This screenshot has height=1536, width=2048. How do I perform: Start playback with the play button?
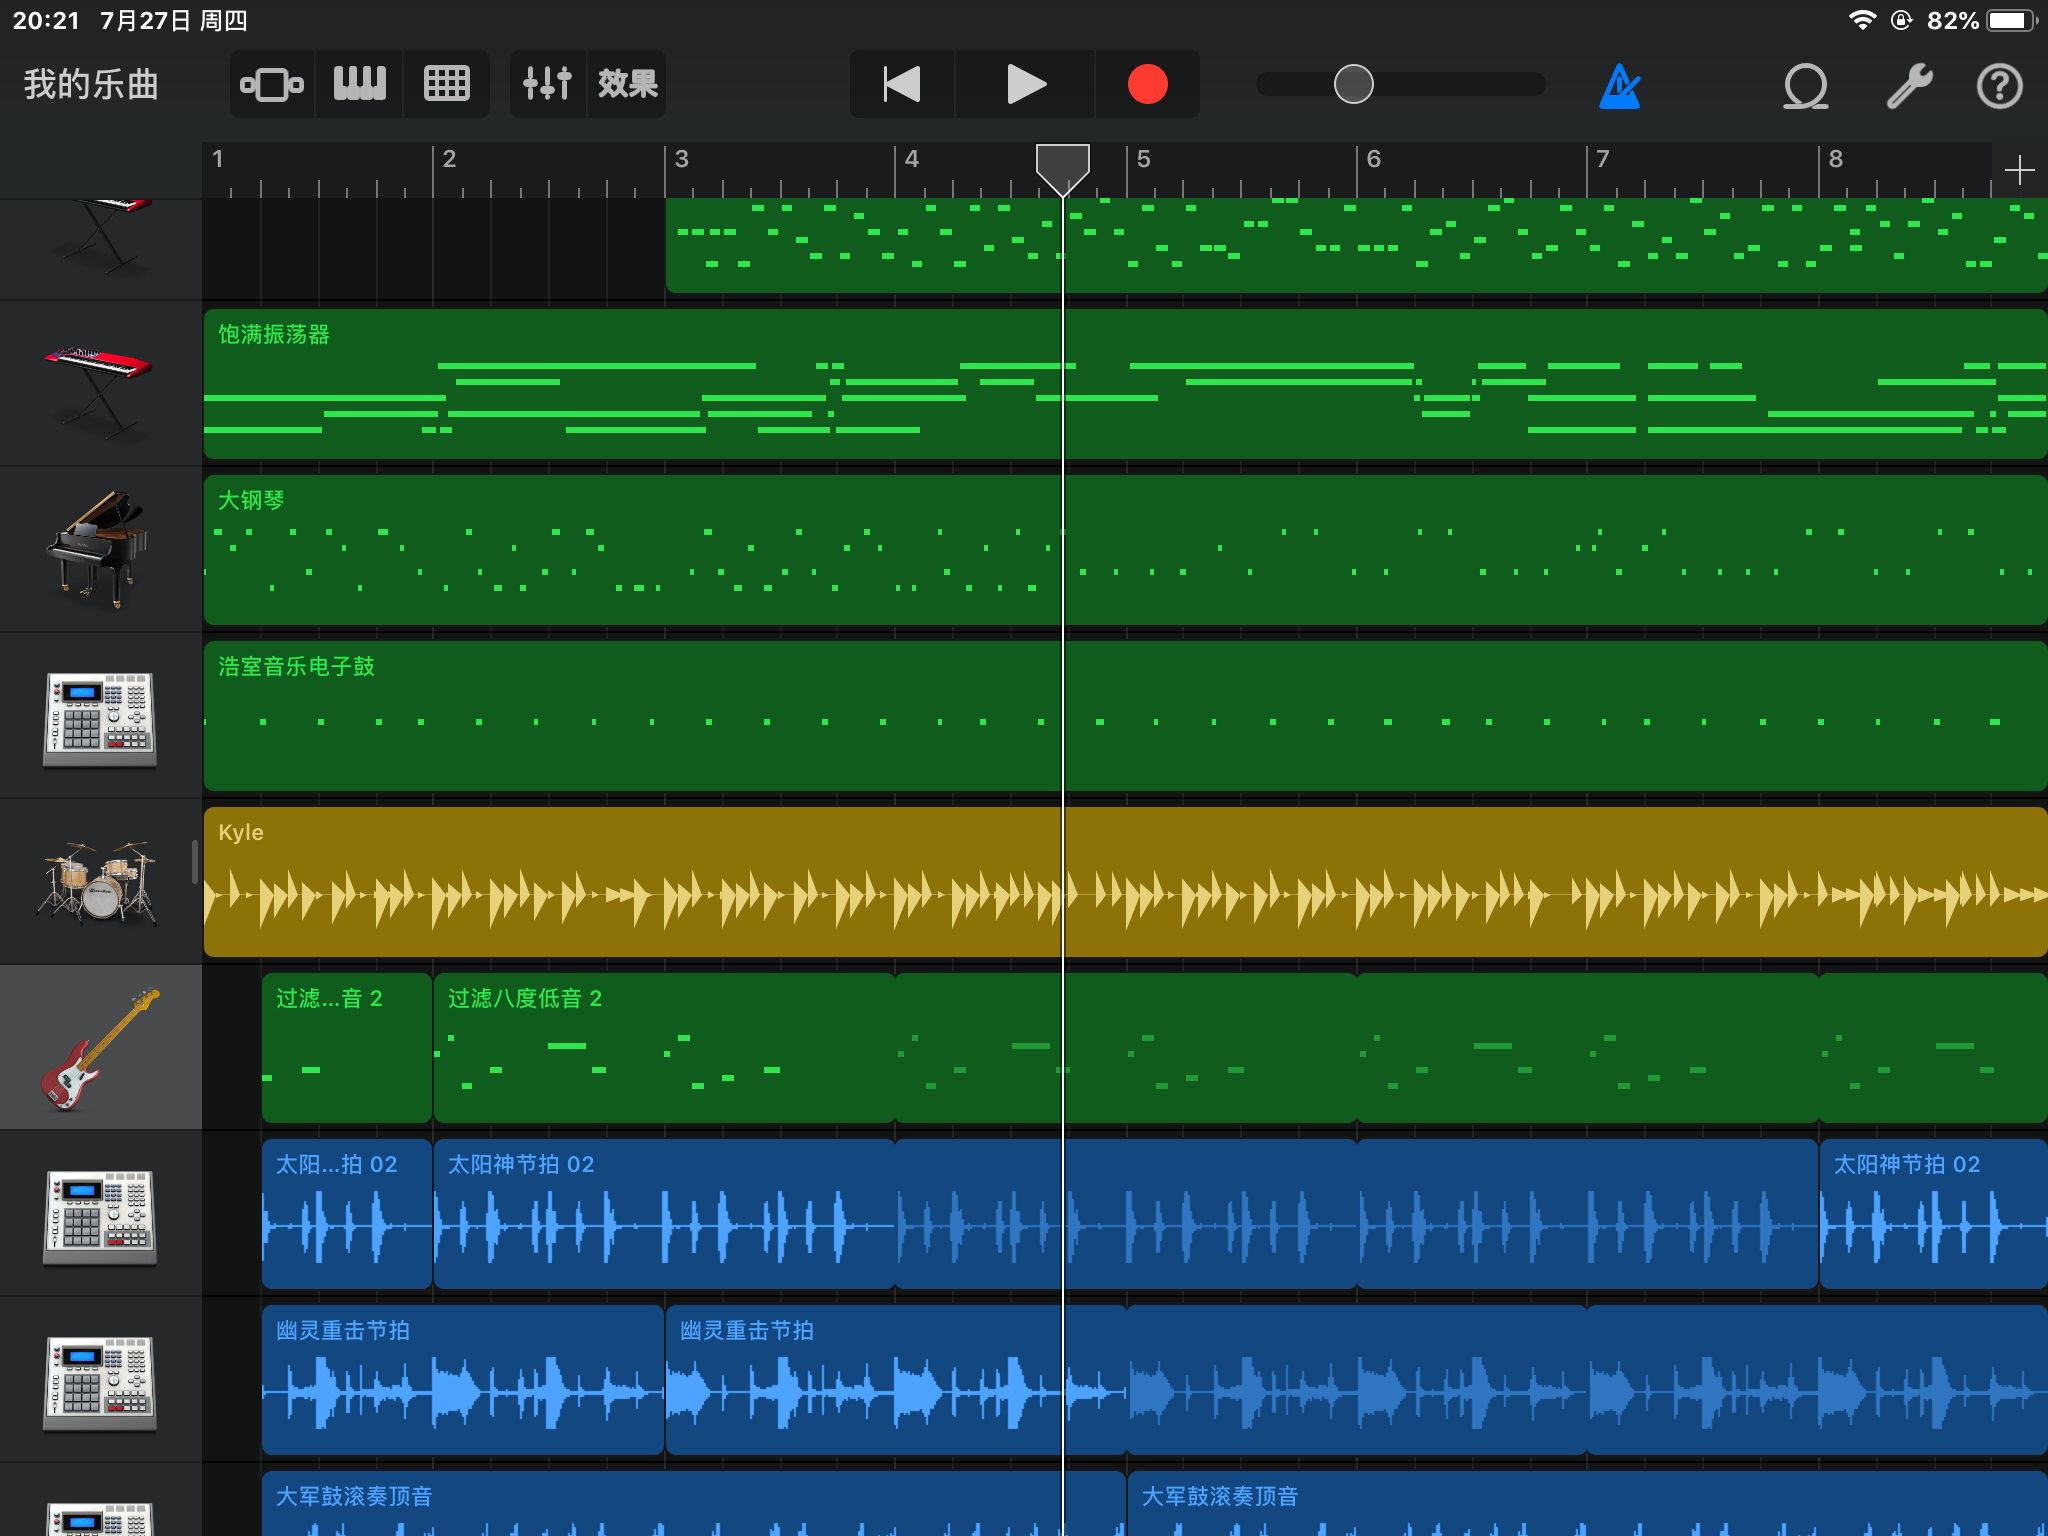tap(1025, 84)
